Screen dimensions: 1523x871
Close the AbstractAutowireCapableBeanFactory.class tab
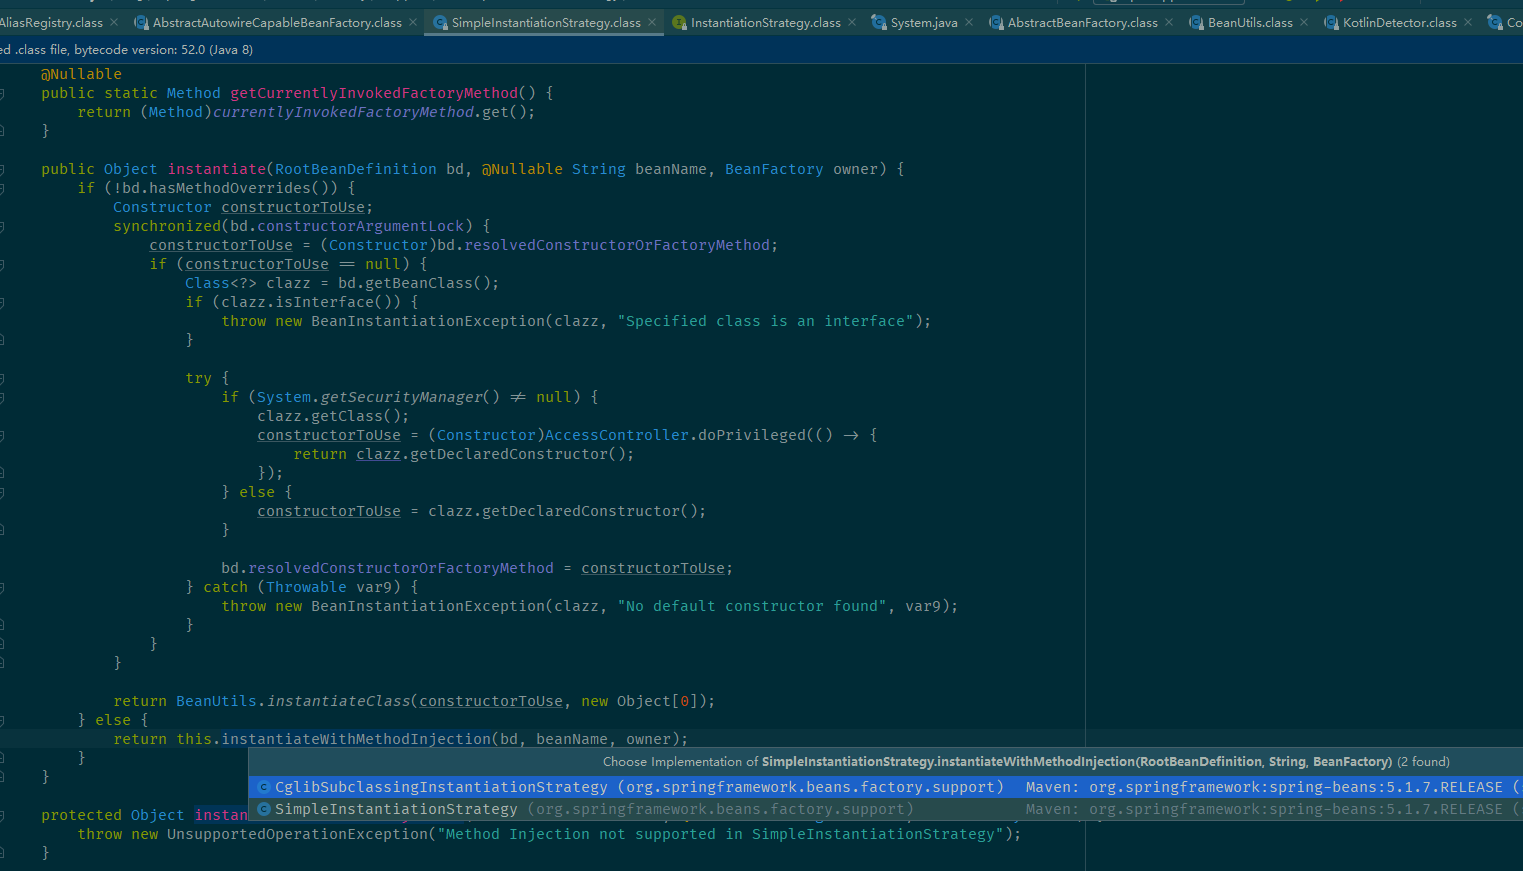pyautogui.click(x=413, y=22)
